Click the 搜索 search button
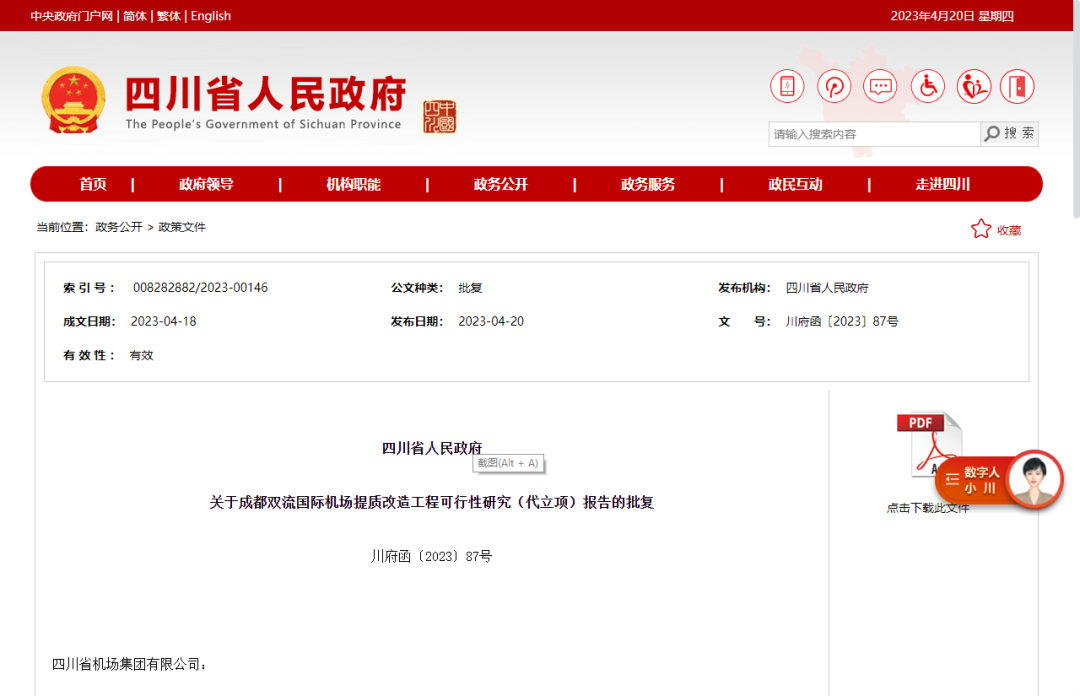1080x696 pixels. pos(1010,134)
